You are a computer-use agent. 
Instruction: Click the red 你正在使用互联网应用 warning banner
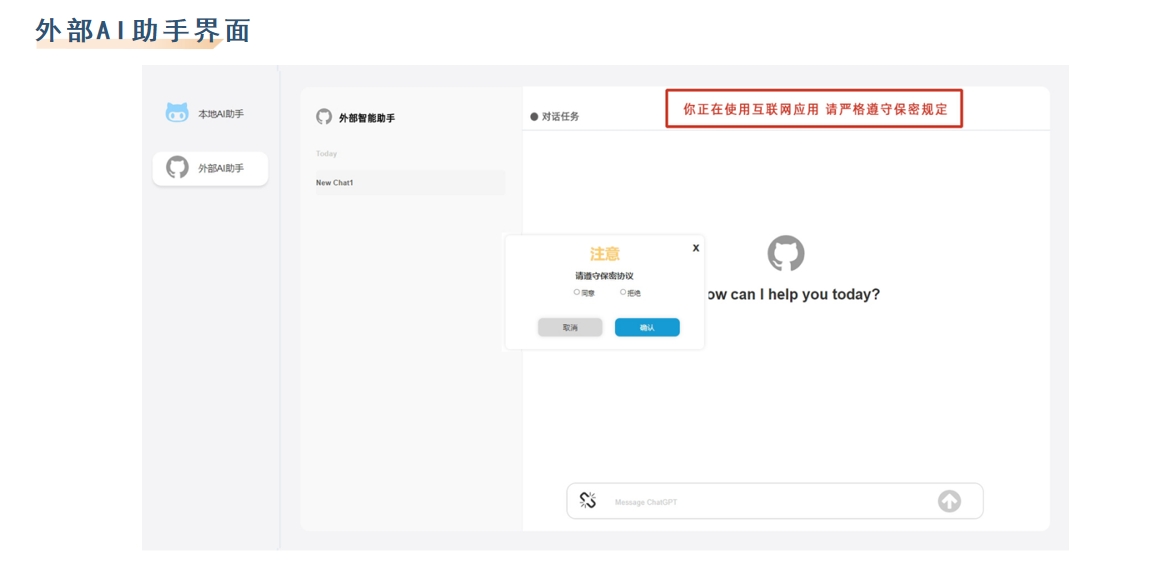pos(814,109)
